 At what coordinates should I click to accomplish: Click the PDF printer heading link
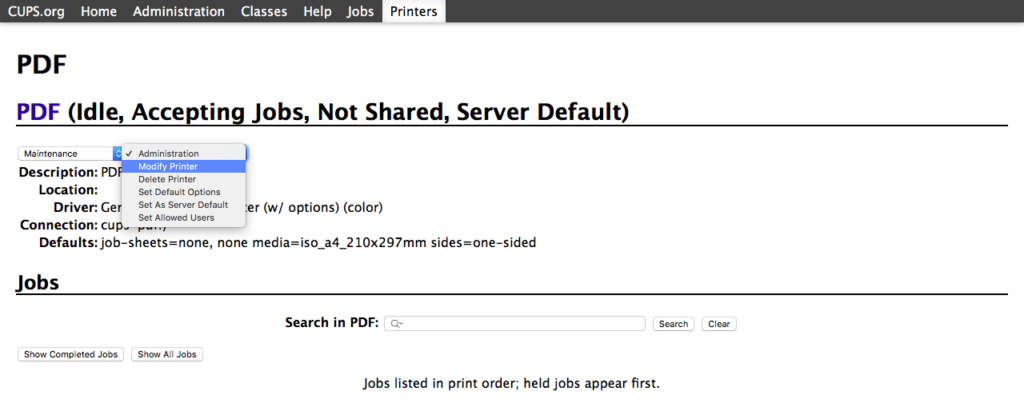point(39,111)
